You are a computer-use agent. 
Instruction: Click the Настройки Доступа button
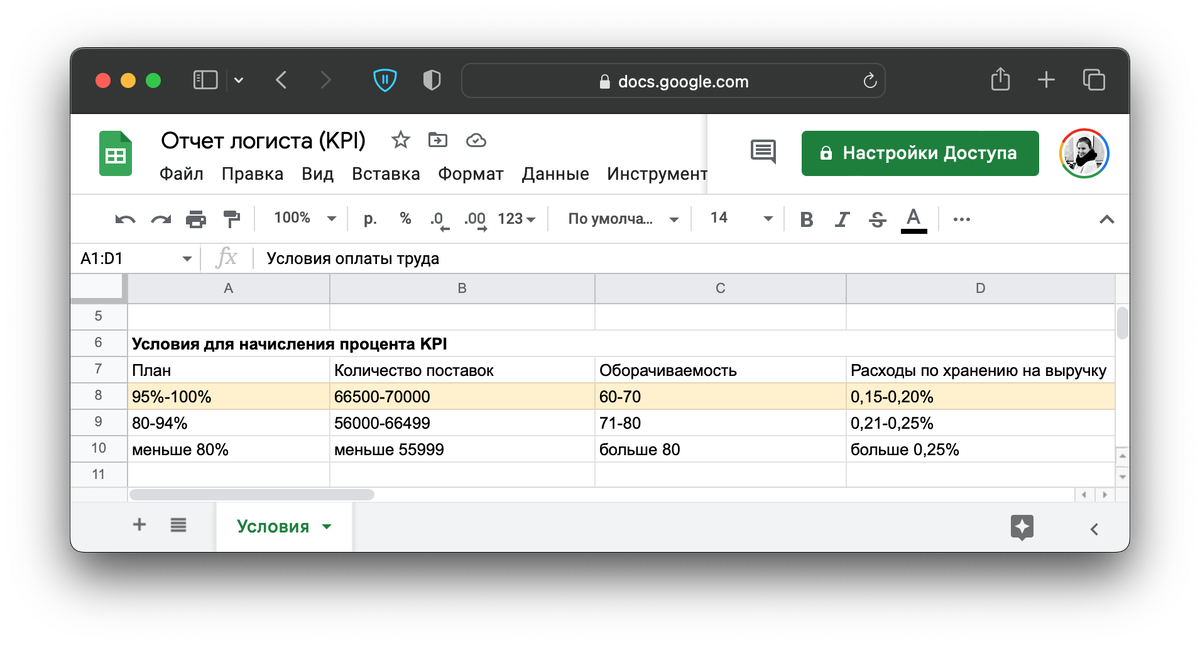click(919, 153)
